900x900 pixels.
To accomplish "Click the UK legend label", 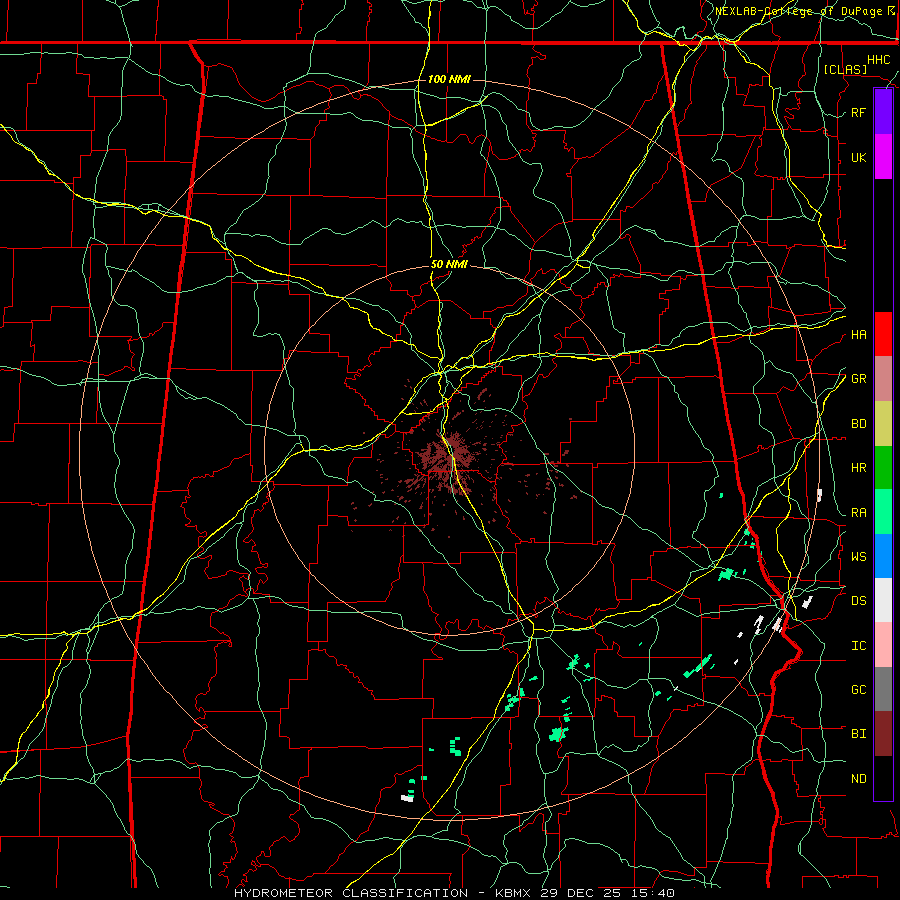I will (858, 157).
